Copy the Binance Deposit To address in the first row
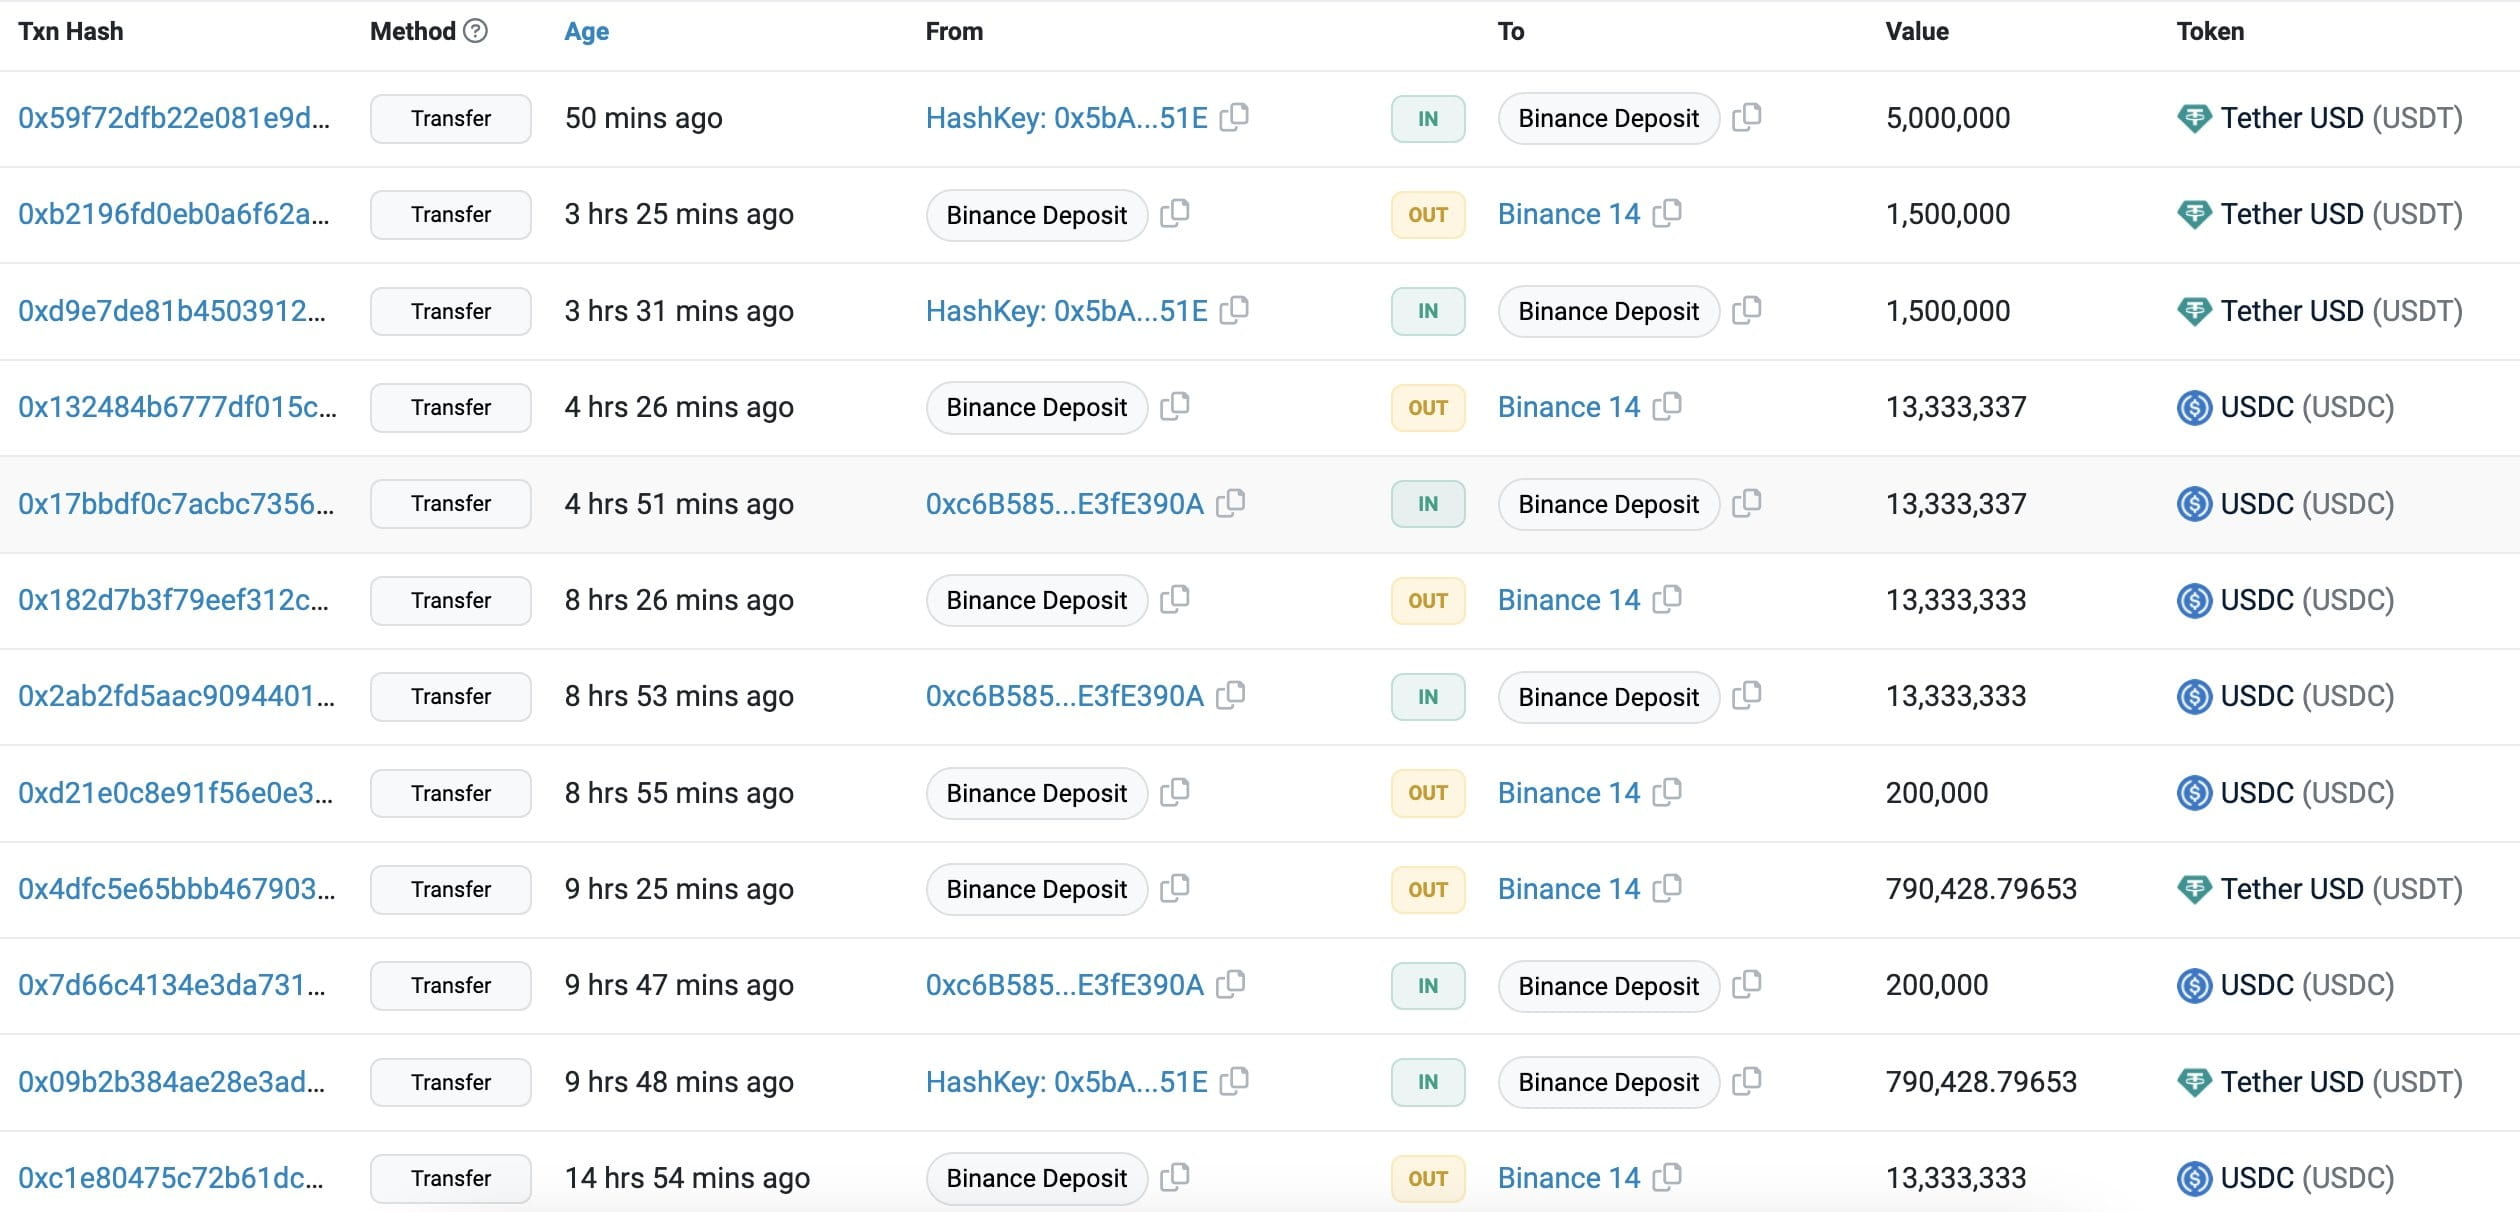The width and height of the screenshot is (2520, 1212). [x=1746, y=117]
